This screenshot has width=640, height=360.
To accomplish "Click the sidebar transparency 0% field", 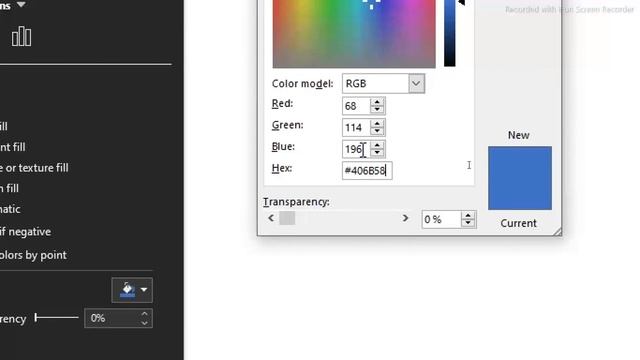I will [x=111, y=318].
